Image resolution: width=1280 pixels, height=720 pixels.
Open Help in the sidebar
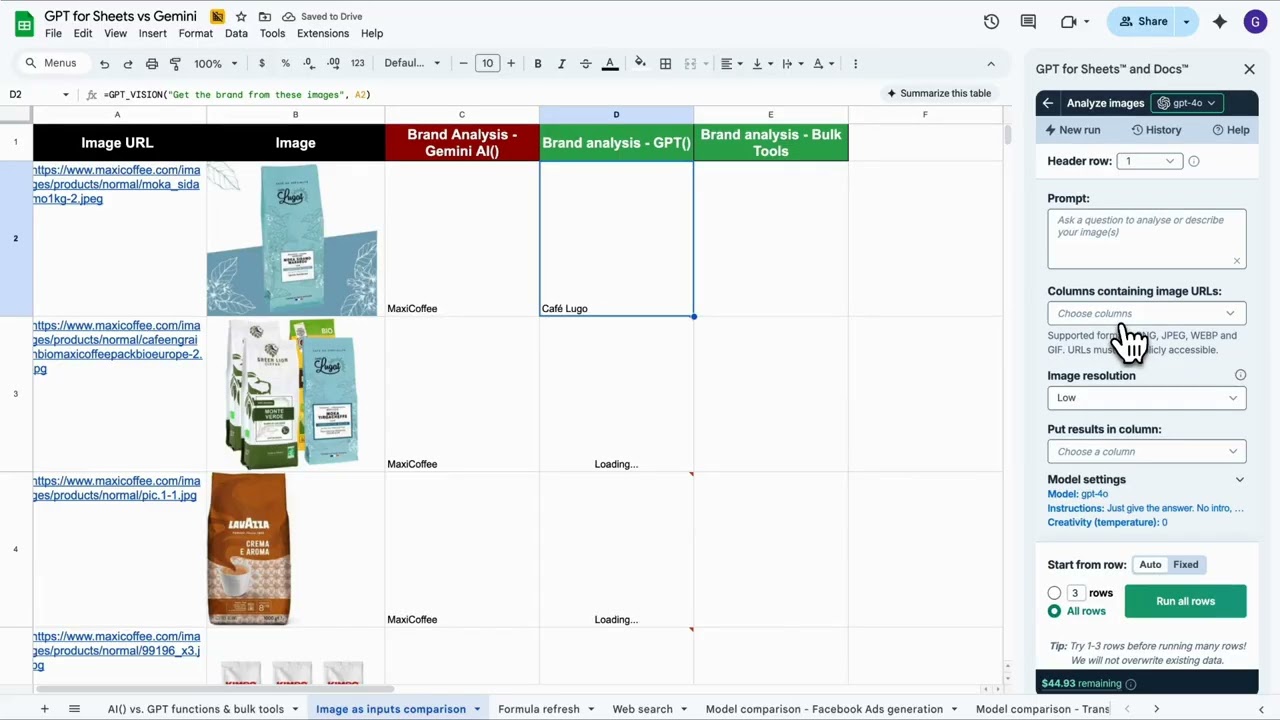1231,130
